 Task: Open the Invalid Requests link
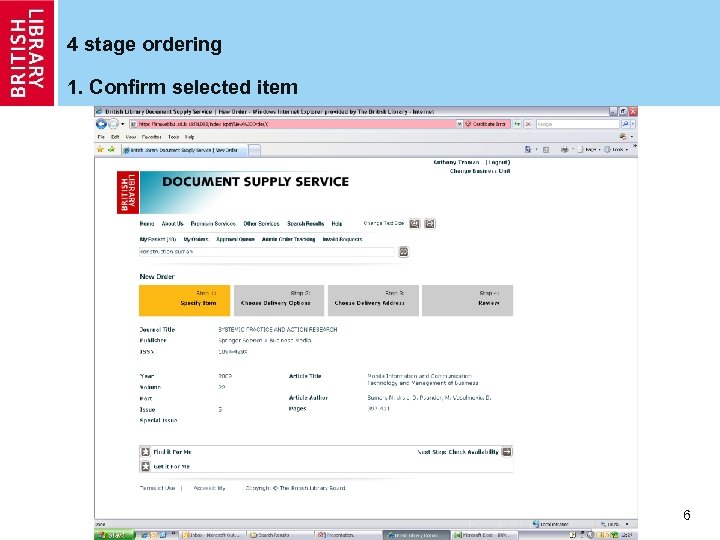343,239
